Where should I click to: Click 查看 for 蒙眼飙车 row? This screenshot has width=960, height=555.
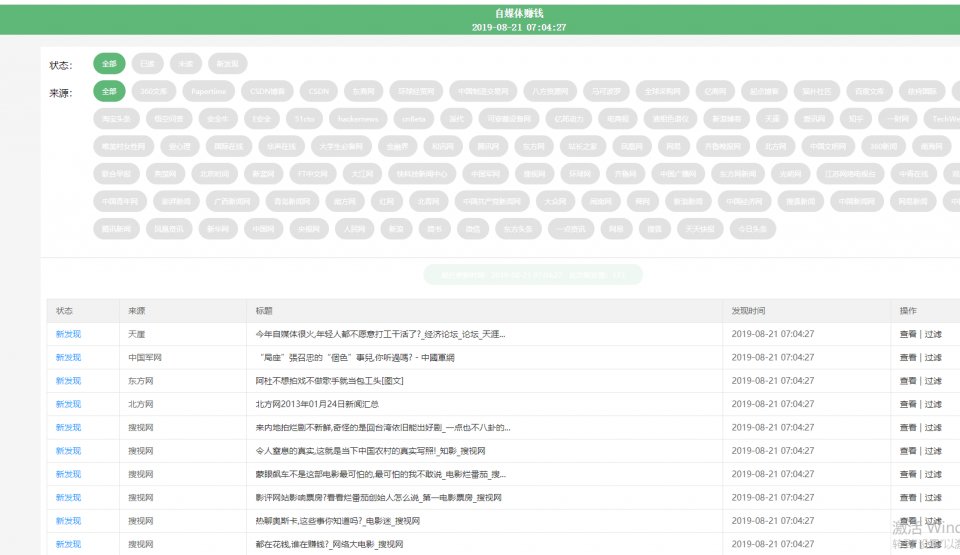[908, 474]
